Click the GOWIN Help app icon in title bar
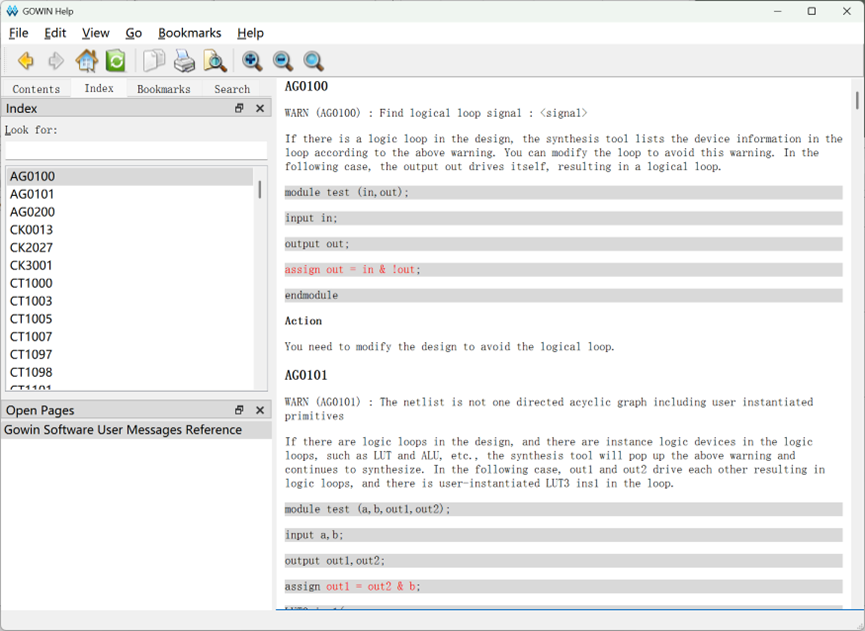The height and width of the screenshot is (631, 865). pyautogui.click(x=12, y=11)
